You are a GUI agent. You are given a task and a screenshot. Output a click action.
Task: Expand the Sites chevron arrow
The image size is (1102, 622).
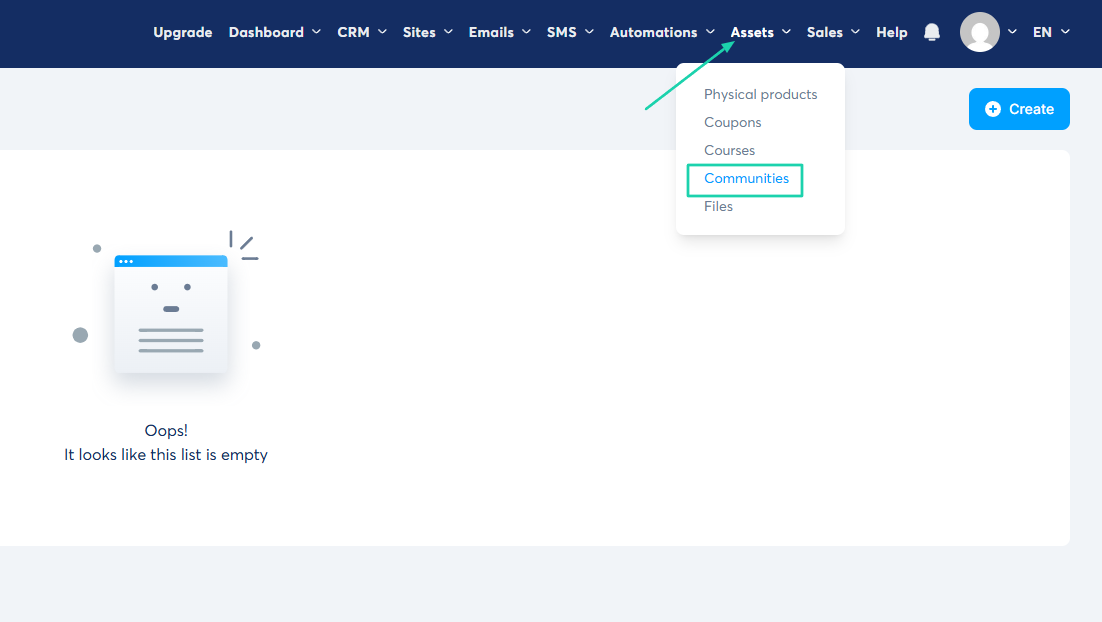[448, 32]
